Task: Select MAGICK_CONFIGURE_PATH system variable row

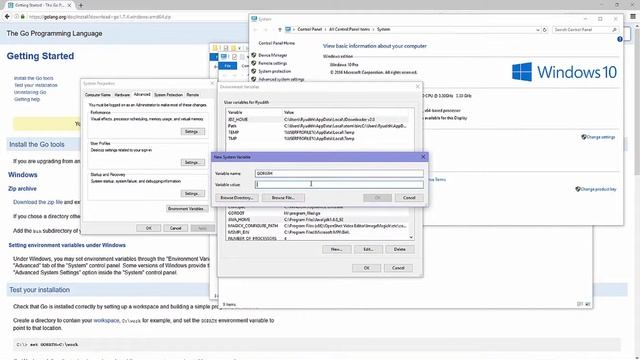Action: click(317, 226)
